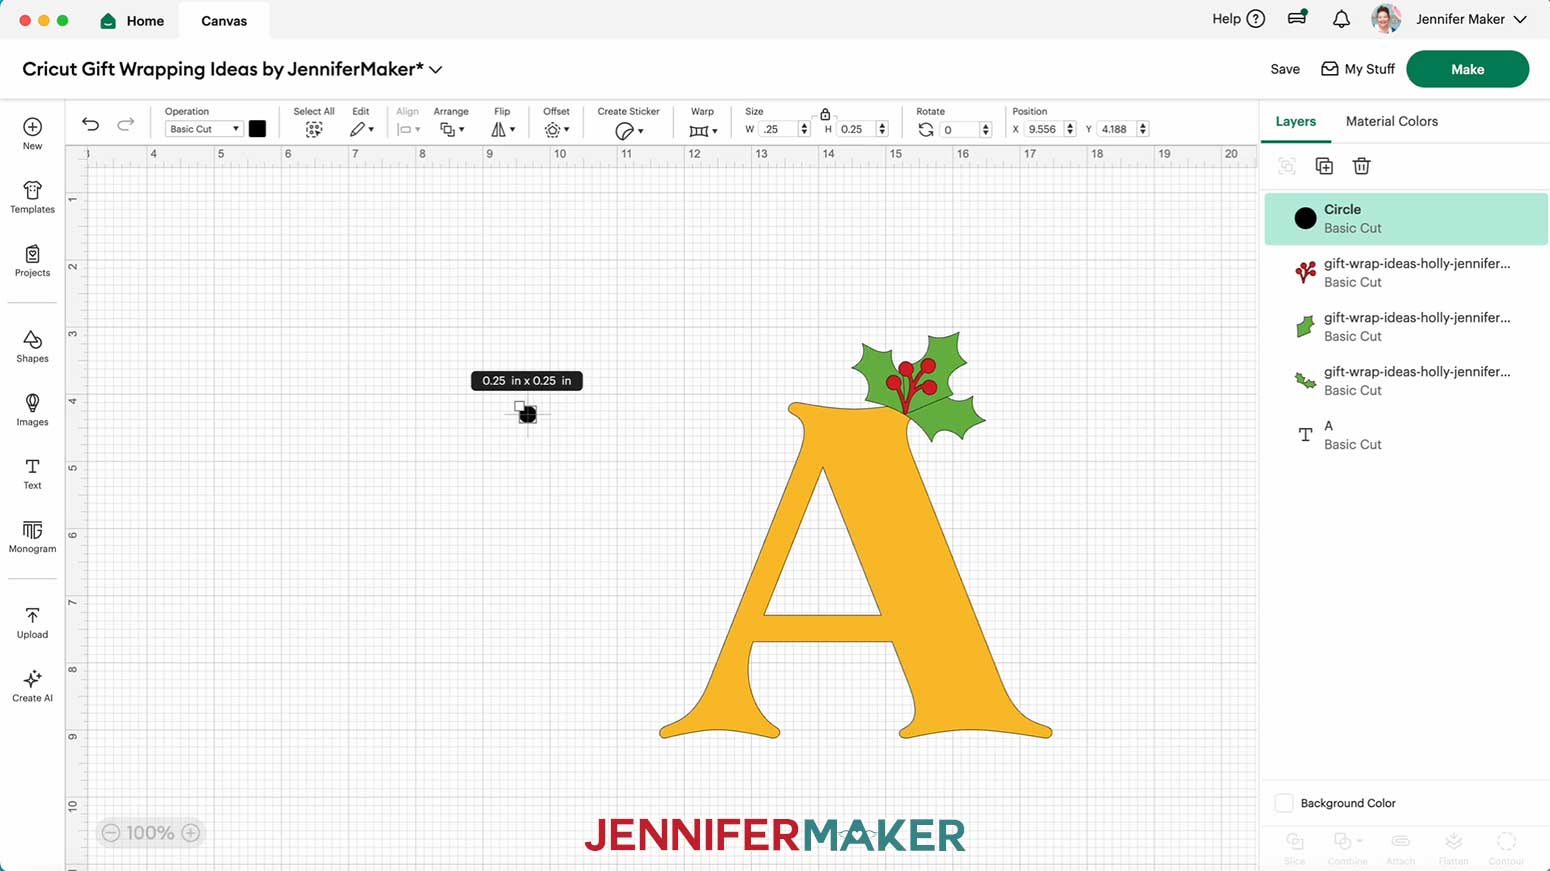Select the single green holly leaf layer
1550x871 pixels.
point(1406,326)
